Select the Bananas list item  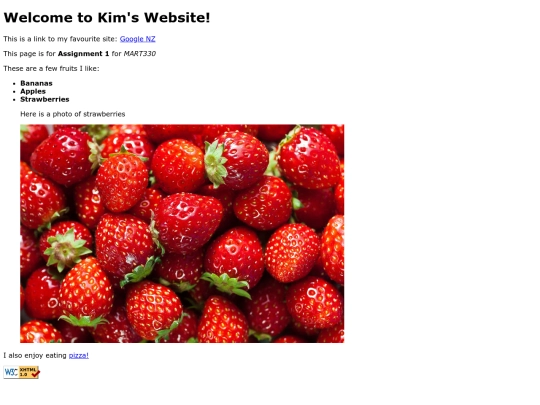(x=36, y=83)
